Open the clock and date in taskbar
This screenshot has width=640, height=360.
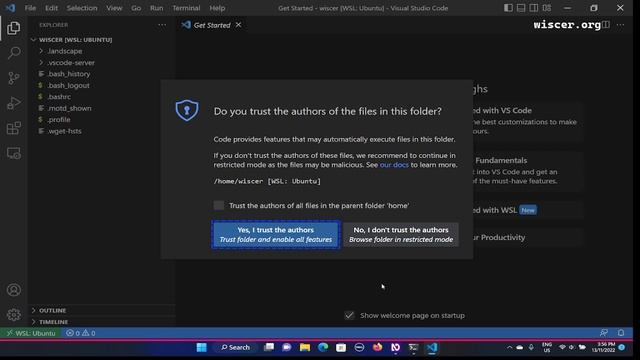(603, 347)
